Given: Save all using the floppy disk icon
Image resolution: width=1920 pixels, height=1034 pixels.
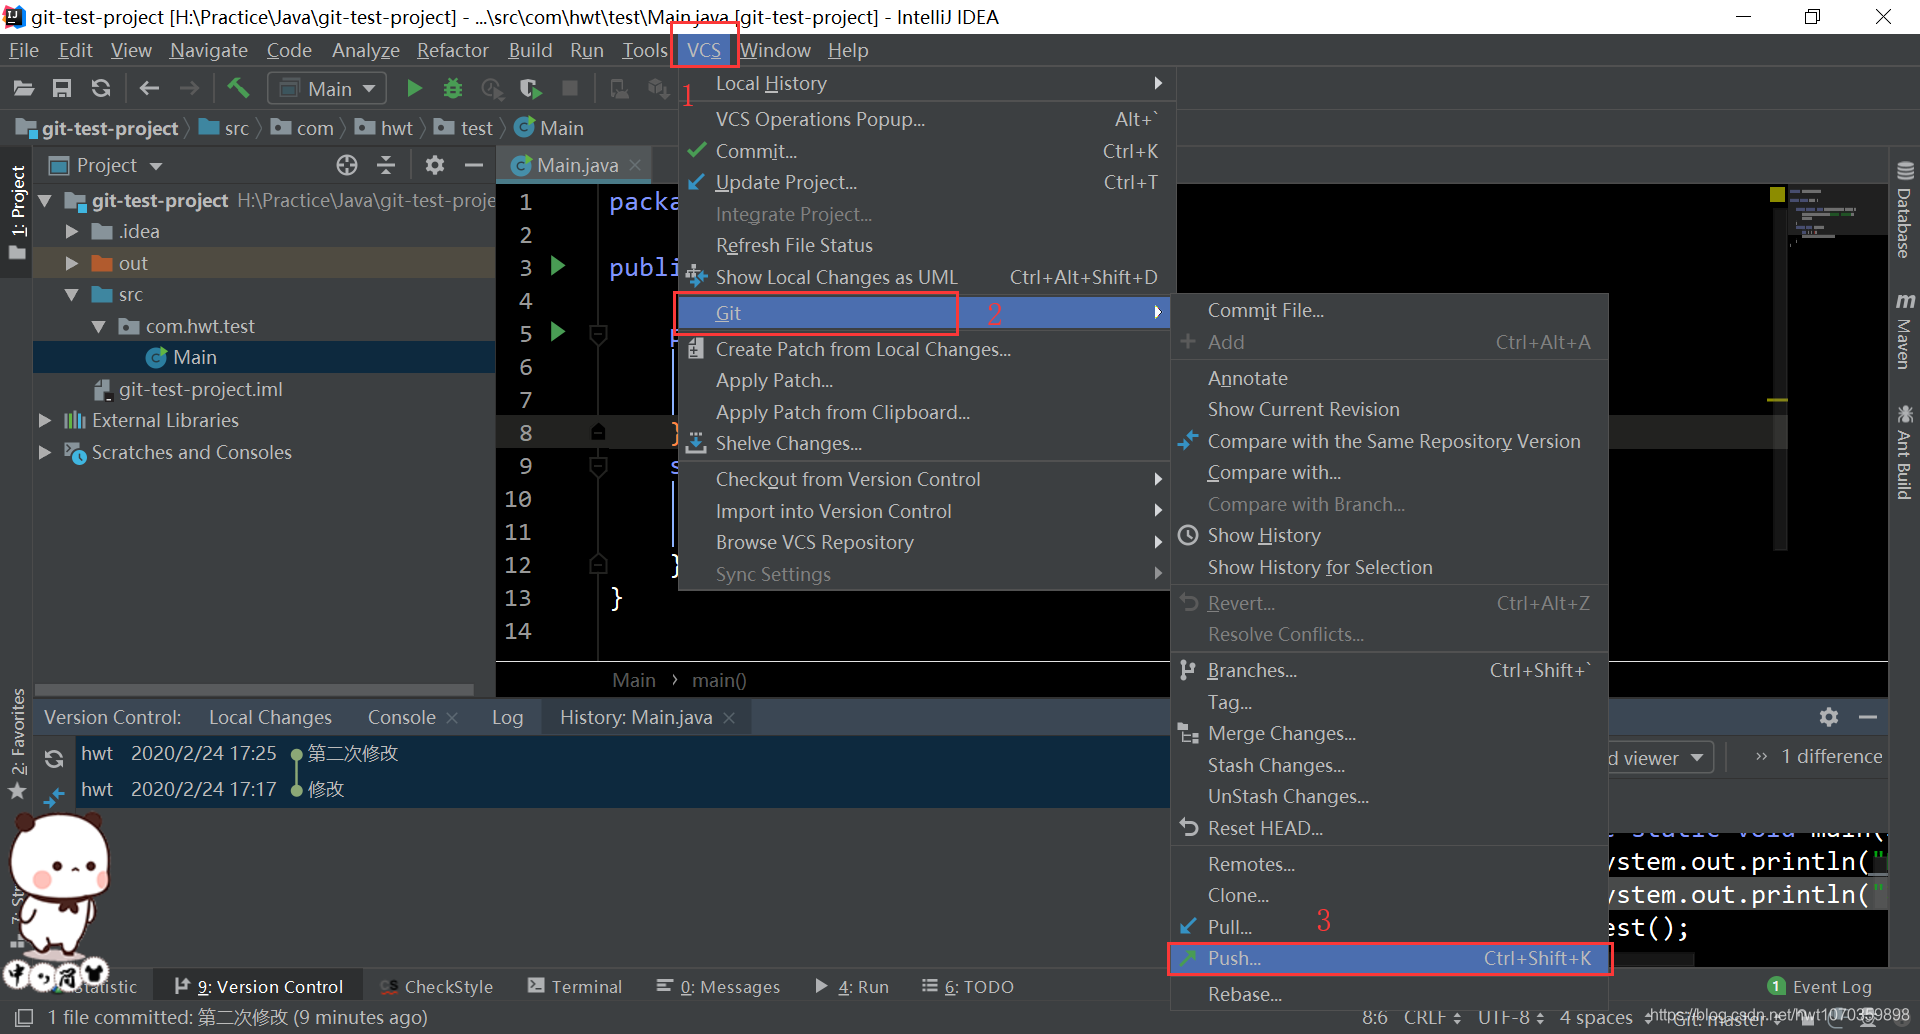Looking at the screenshot, I should [62, 89].
